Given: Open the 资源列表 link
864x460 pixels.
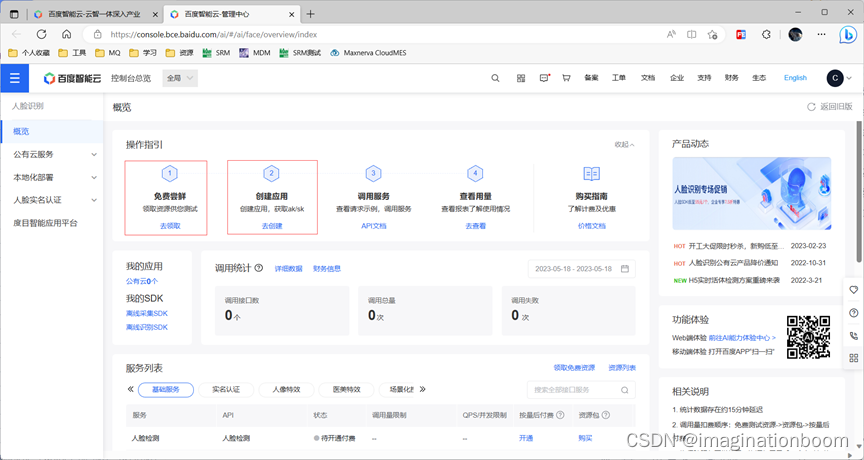Looking at the screenshot, I should point(622,368).
